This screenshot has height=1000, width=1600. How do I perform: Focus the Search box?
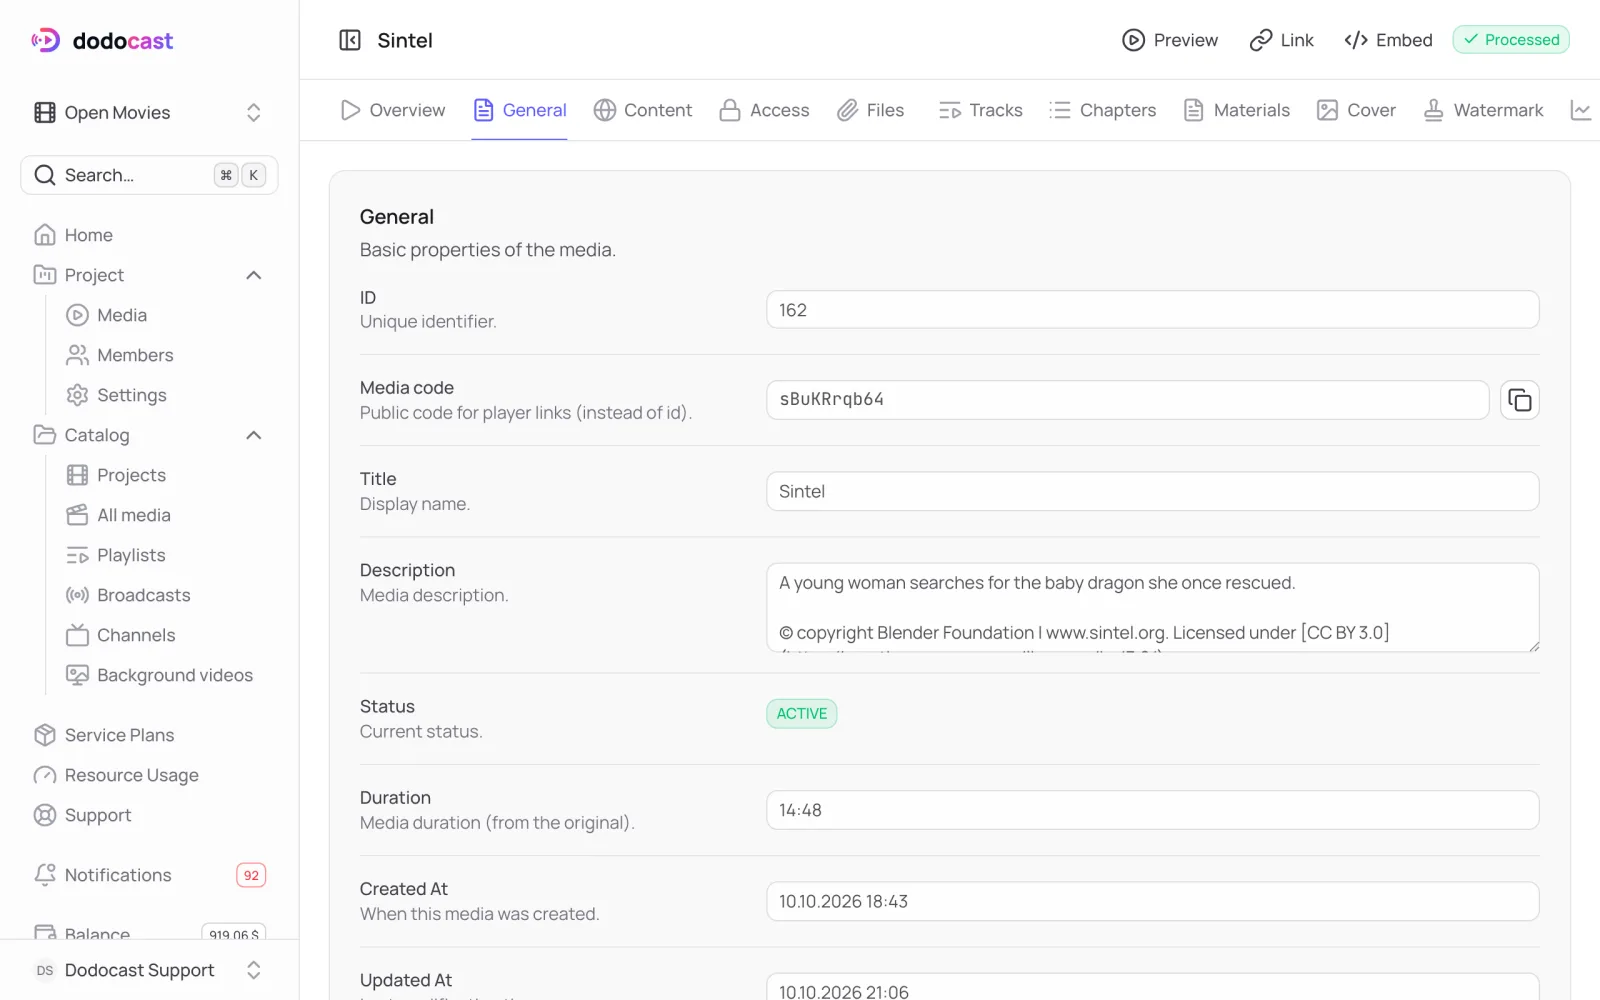click(149, 175)
